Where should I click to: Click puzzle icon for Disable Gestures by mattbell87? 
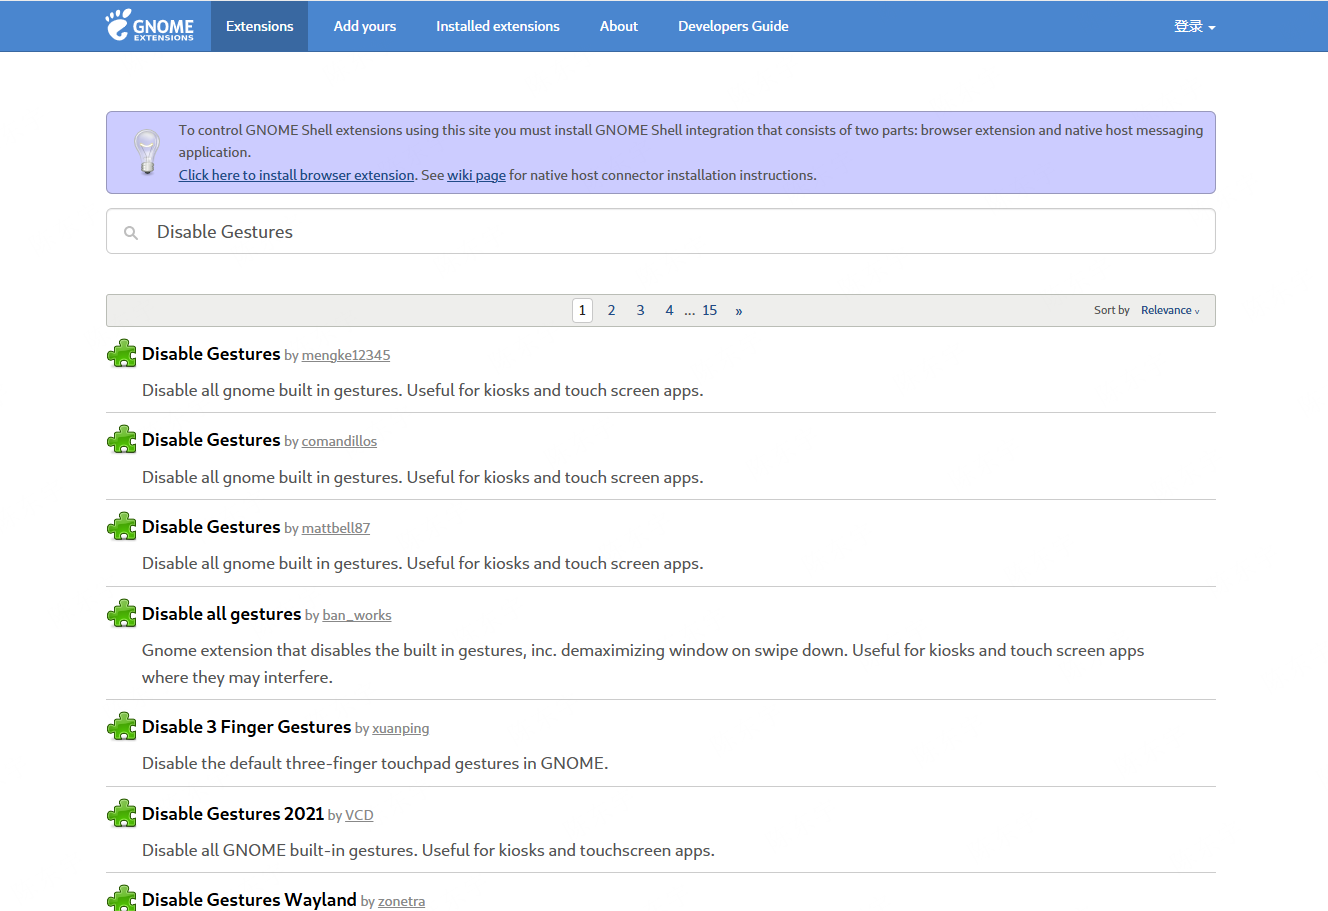tap(122, 527)
